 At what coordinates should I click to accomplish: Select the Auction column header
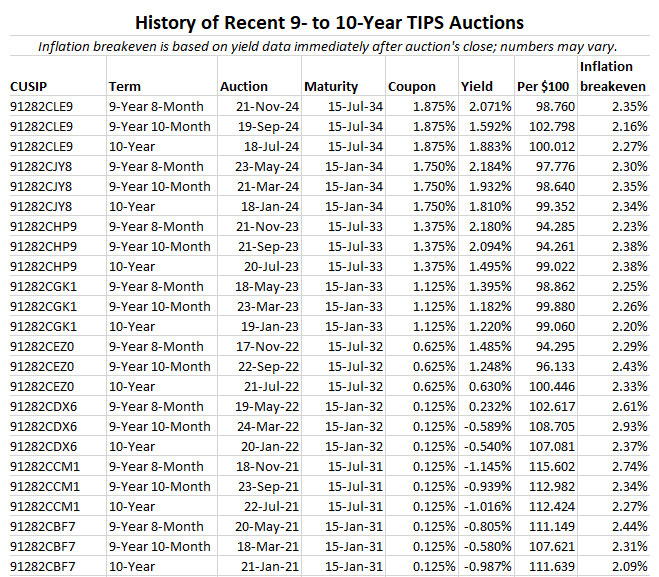point(244,87)
